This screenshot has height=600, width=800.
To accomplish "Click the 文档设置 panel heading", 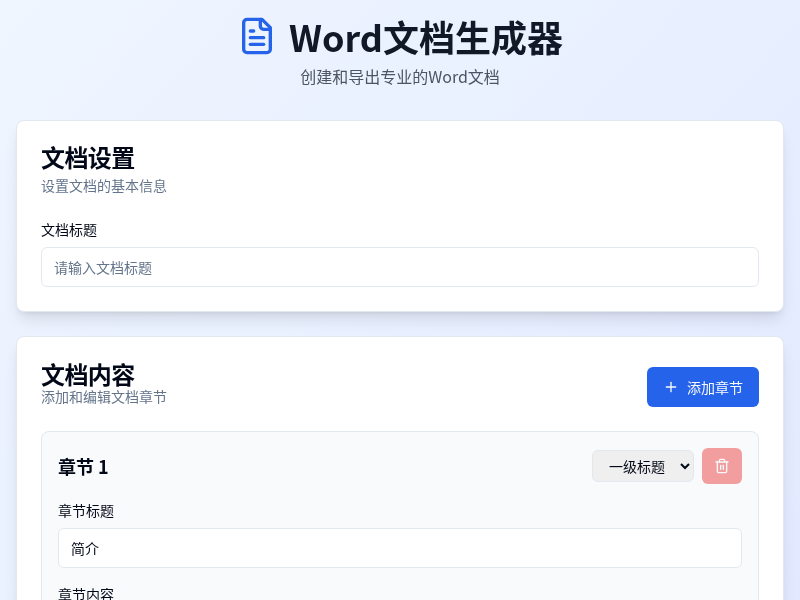I will (88, 159).
